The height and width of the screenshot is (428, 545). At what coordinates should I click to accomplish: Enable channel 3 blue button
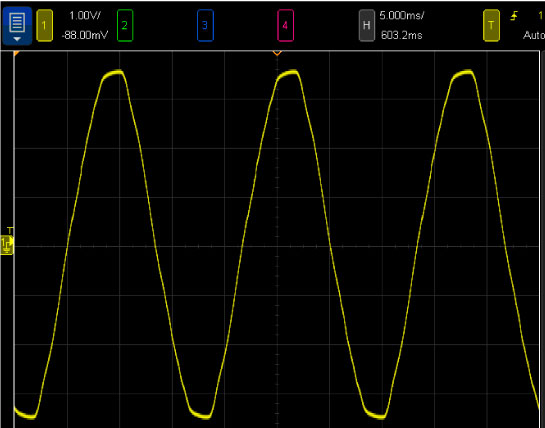click(205, 25)
